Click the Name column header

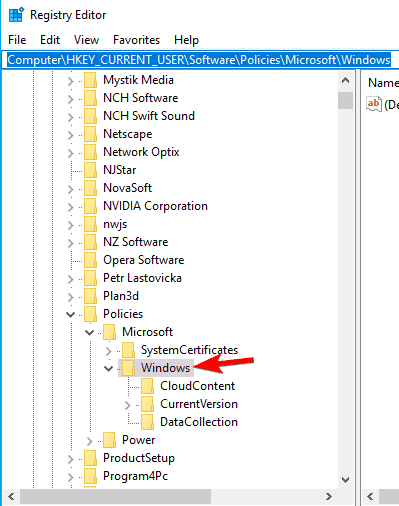coord(383,83)
